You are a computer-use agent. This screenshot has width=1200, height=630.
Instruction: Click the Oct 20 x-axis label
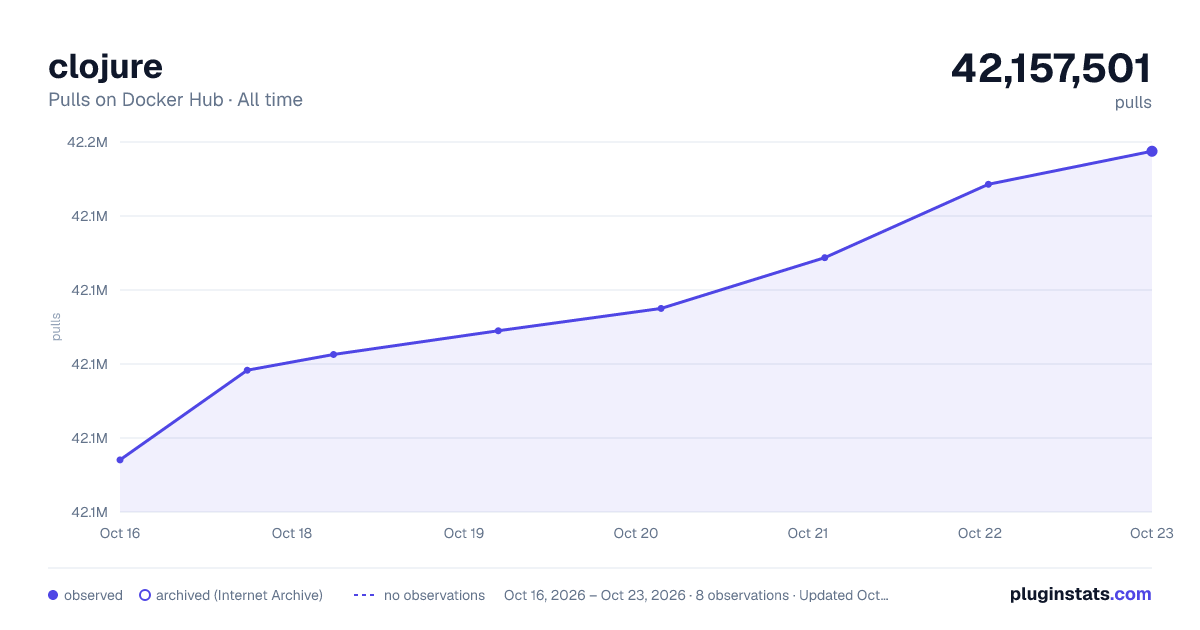coord(636,533)
